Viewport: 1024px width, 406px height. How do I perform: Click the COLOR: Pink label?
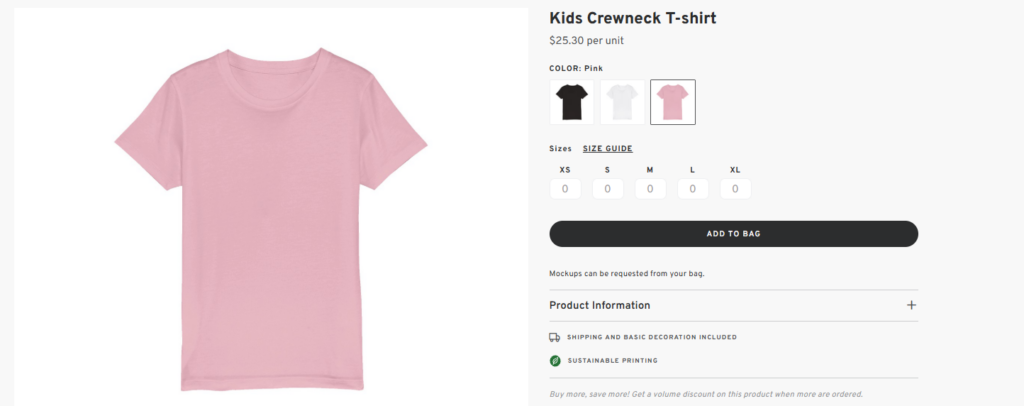click(577, 68)
